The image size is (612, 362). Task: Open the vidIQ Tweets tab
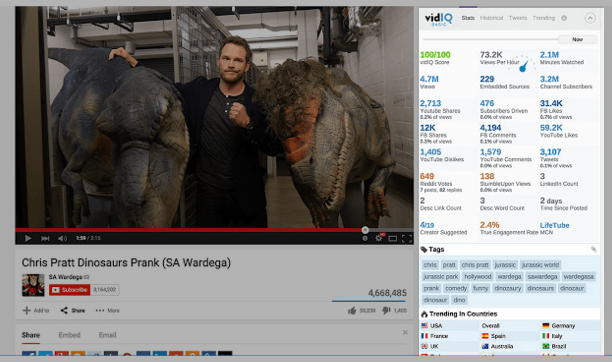coord(518,18)
